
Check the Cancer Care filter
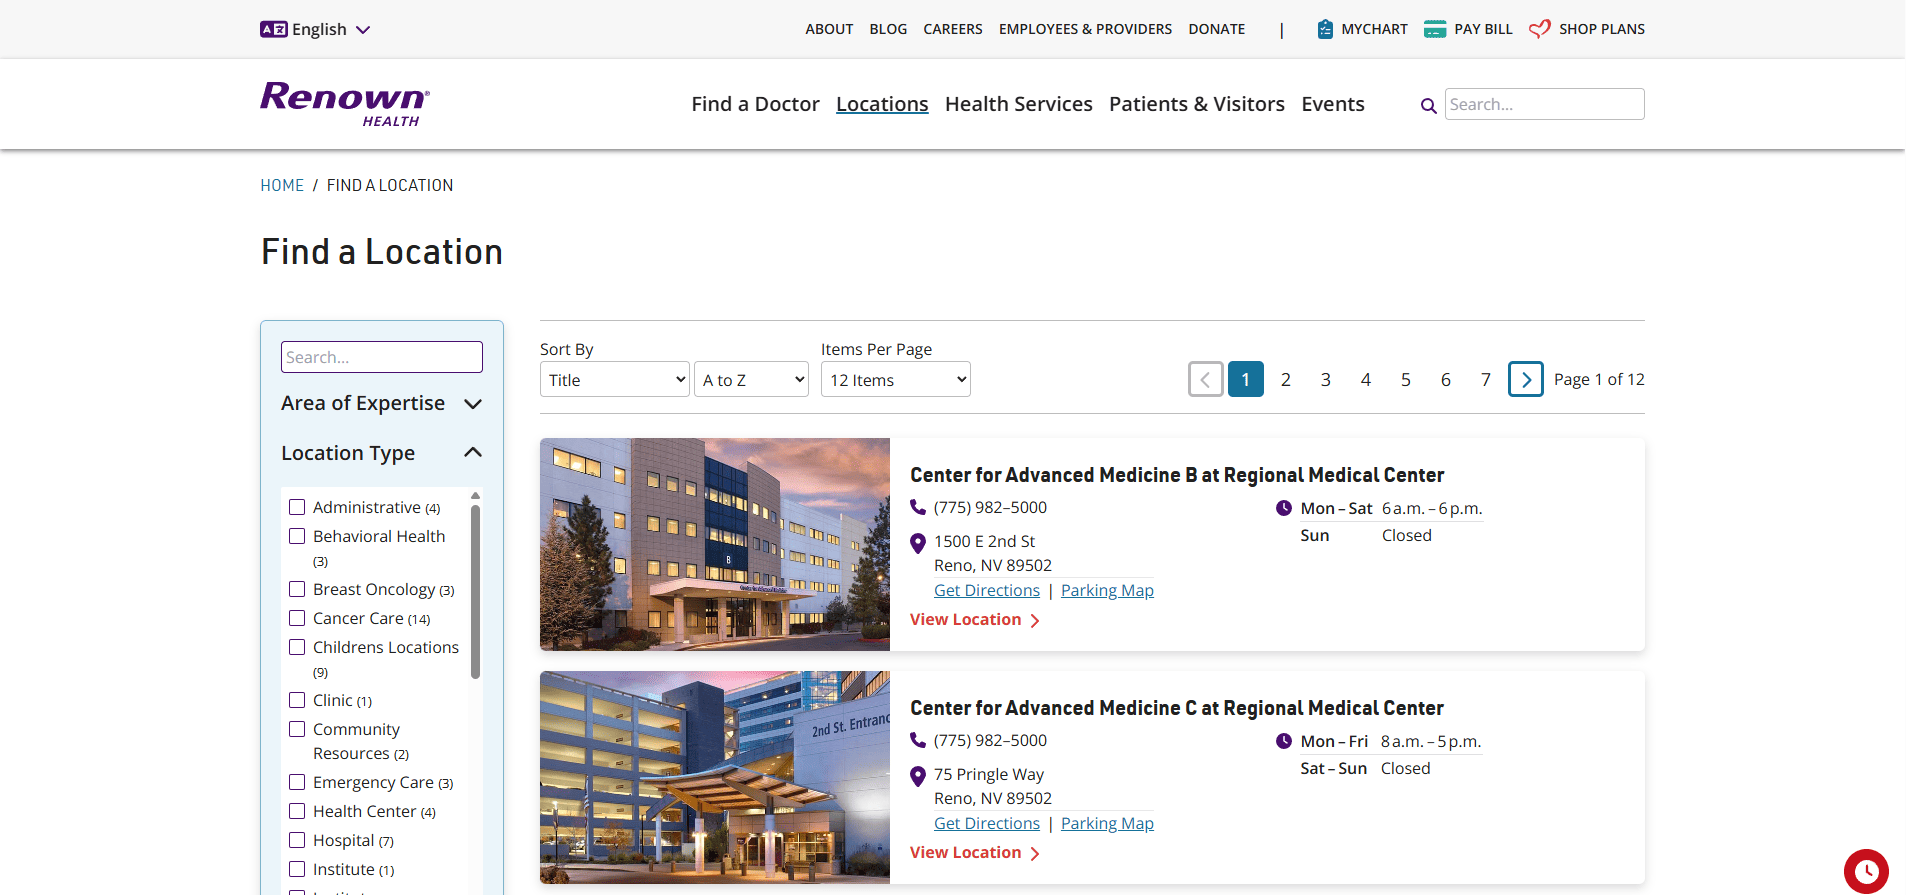(297, 618)
